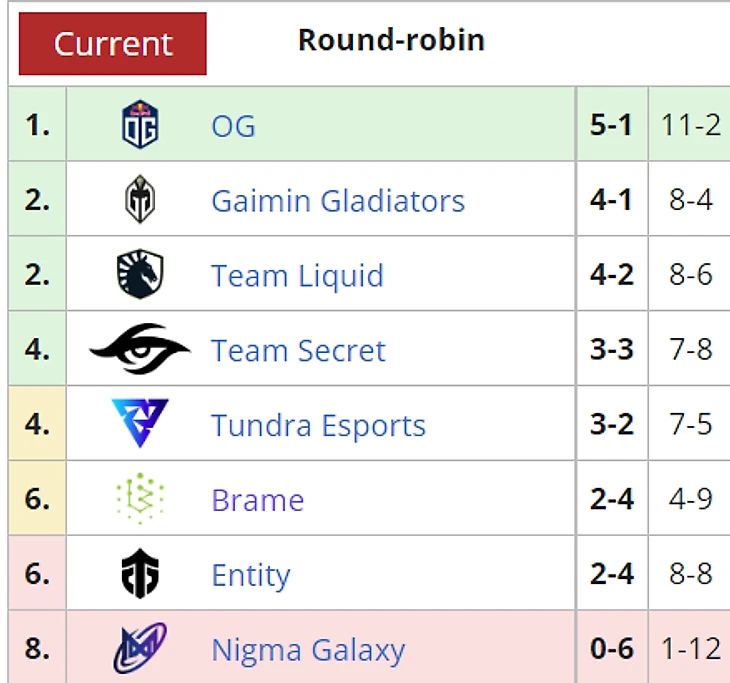730x683 pixels.
Task: Click the Entity team logo
Action: coord(140,575)
